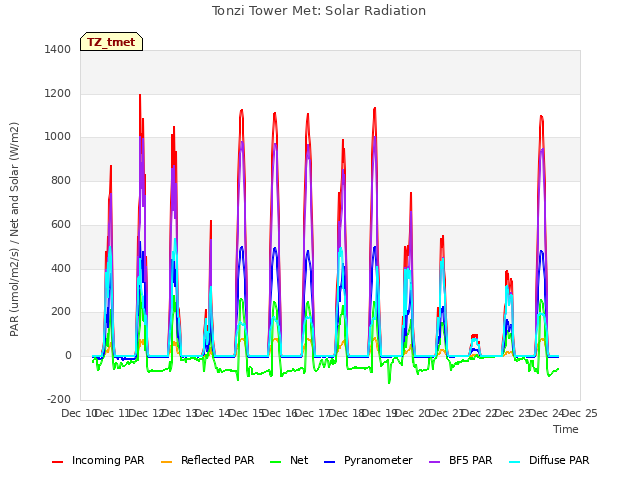Click the 200 y-axis tick label
The image size is (640, 480).
(61, 312)
